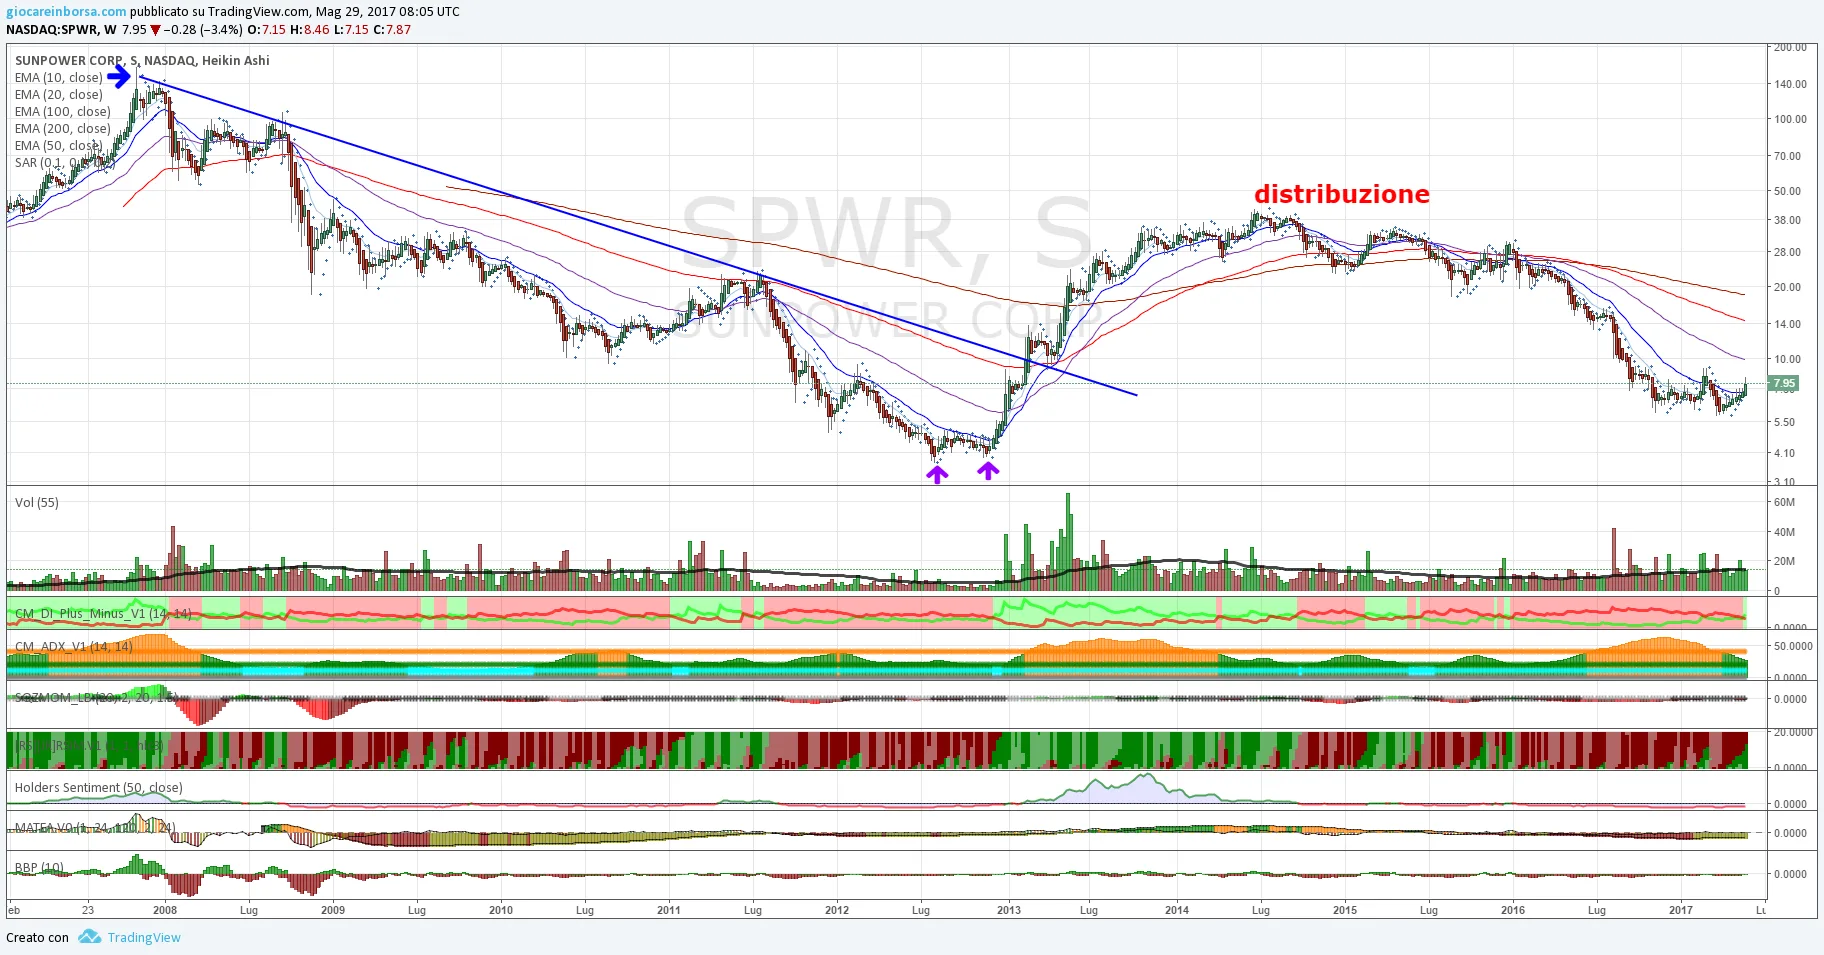Click the 38.00 price scale label

(1787, 220)
